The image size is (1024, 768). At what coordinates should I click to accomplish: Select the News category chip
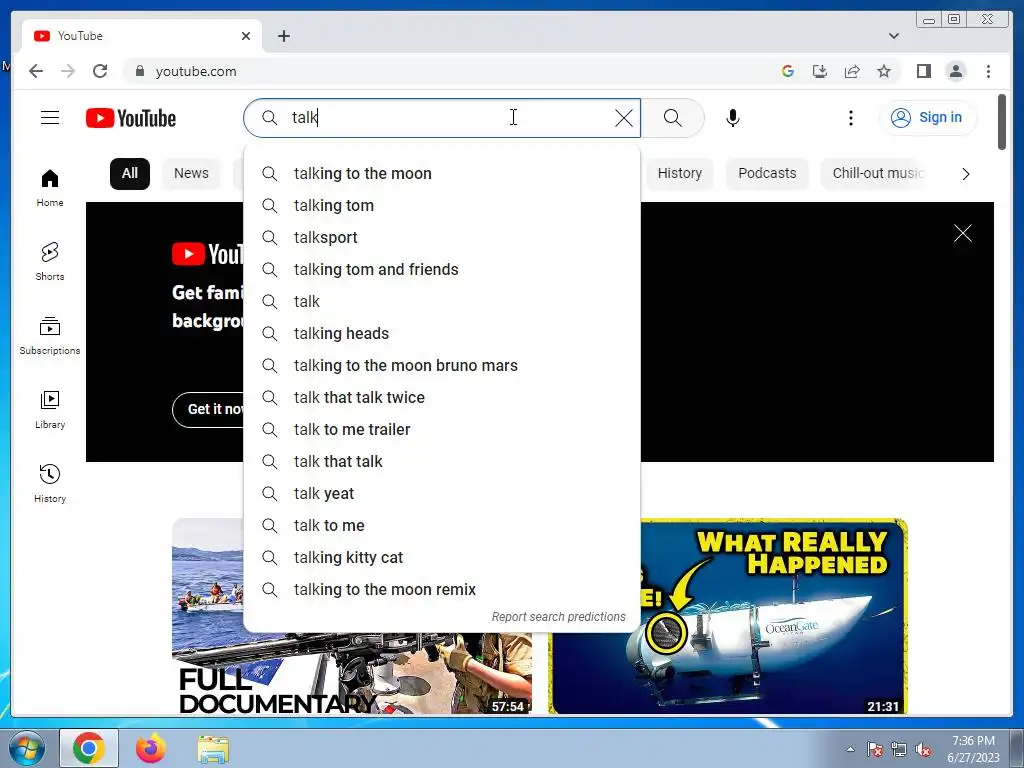pos(191,174)
